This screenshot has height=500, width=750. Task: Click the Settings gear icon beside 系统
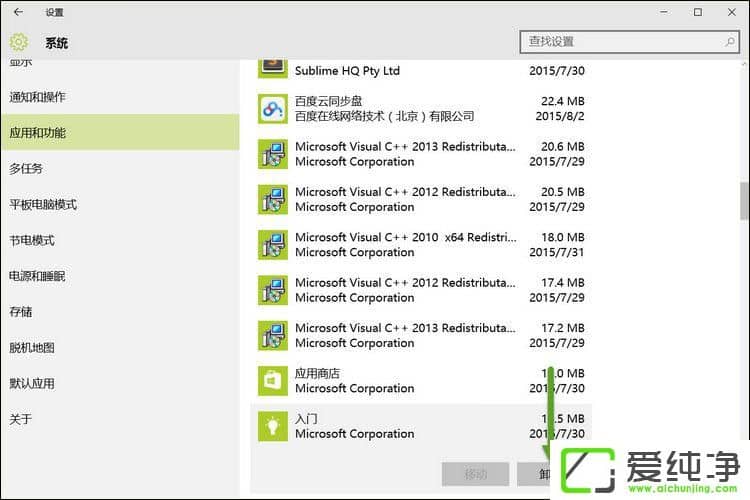pyautogui.click(x=19, y=43)
